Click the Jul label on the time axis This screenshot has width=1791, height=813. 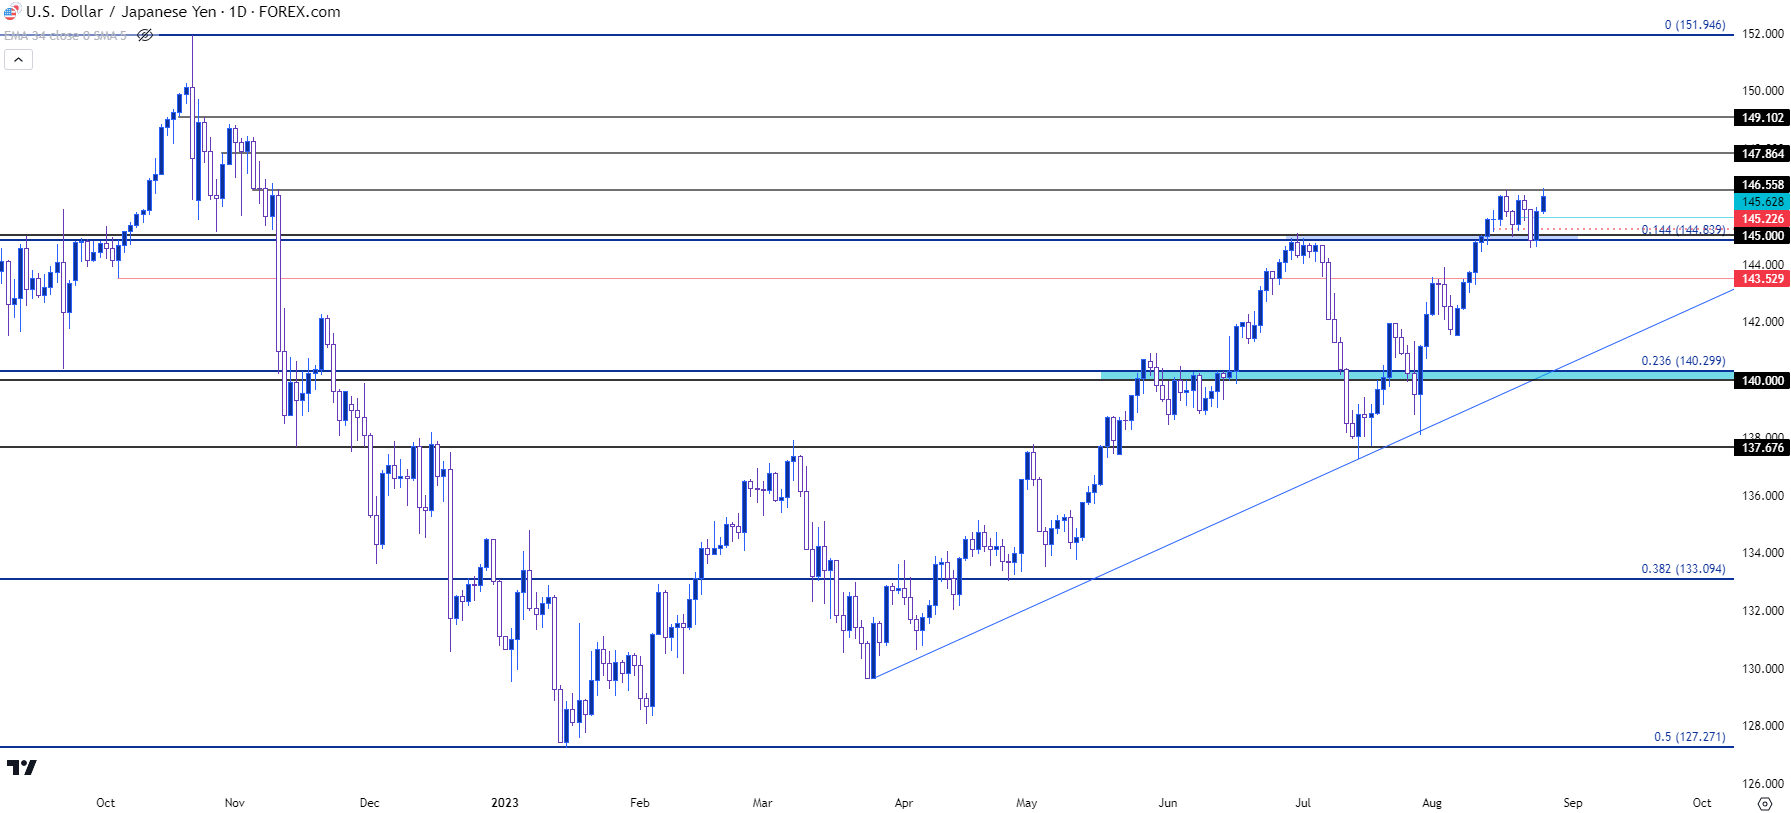[x=1303, y=803]
